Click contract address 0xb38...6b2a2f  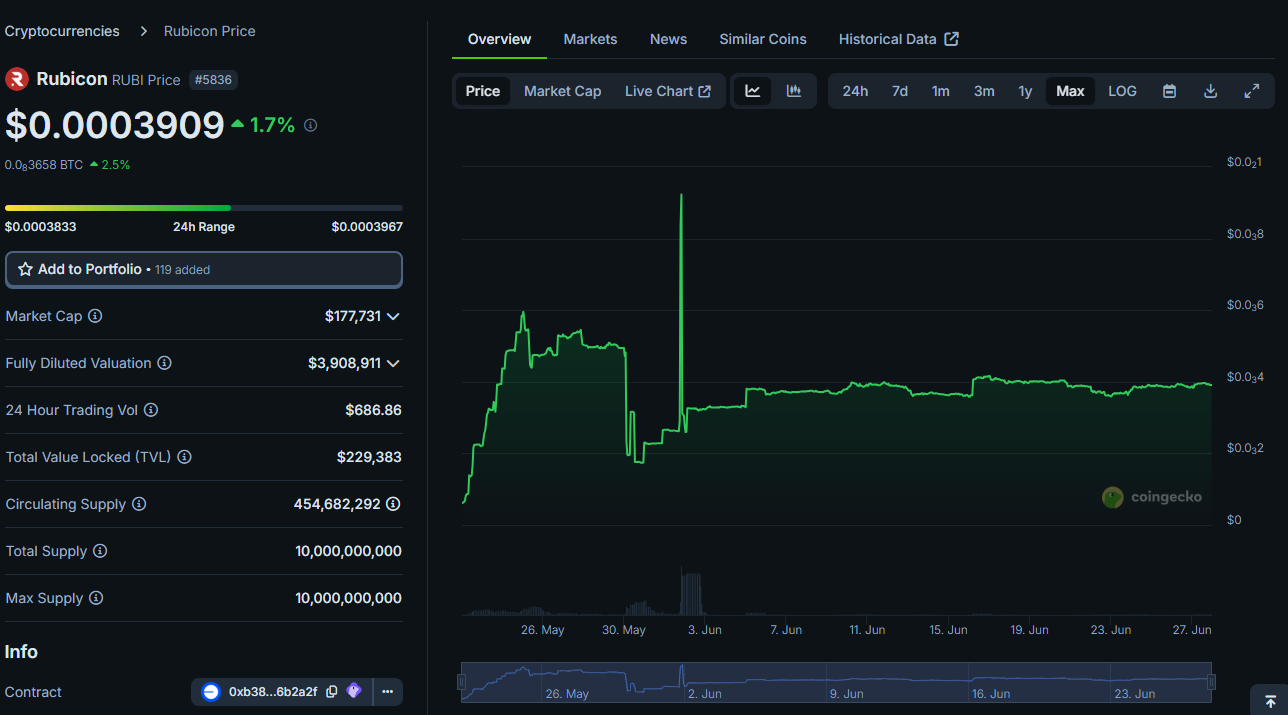[273, 691]
